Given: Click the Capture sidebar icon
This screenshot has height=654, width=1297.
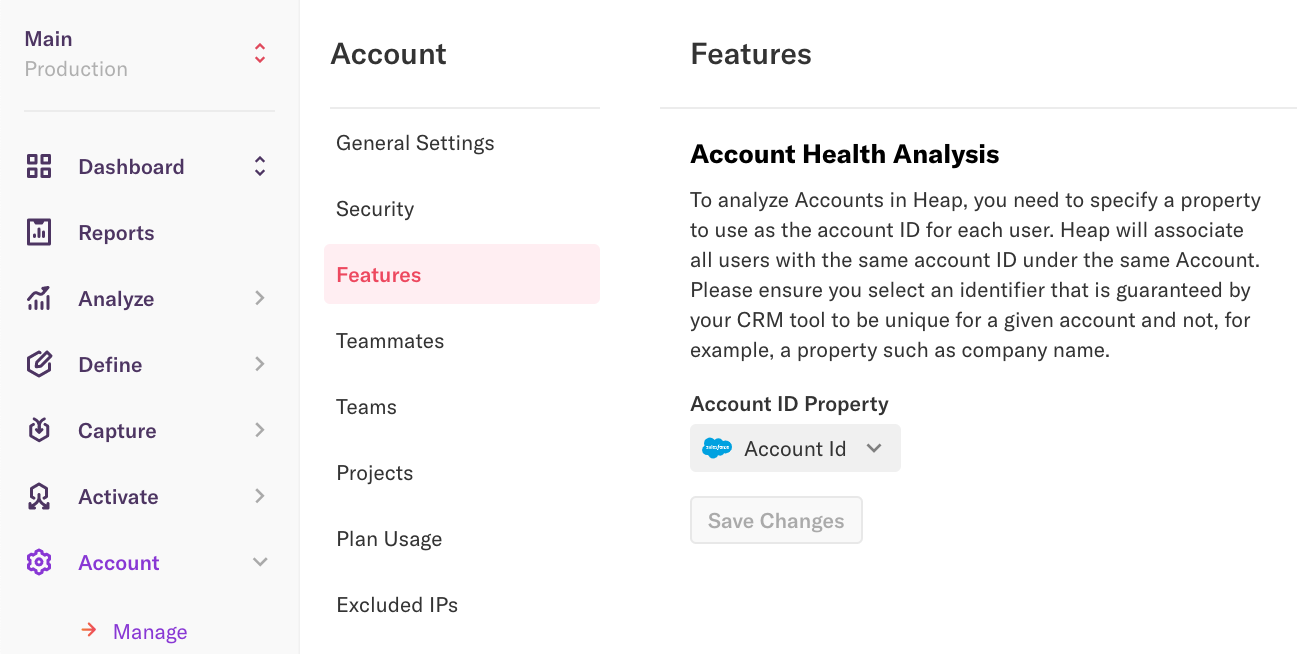Looking at the screenshot, I should point(39,431).
